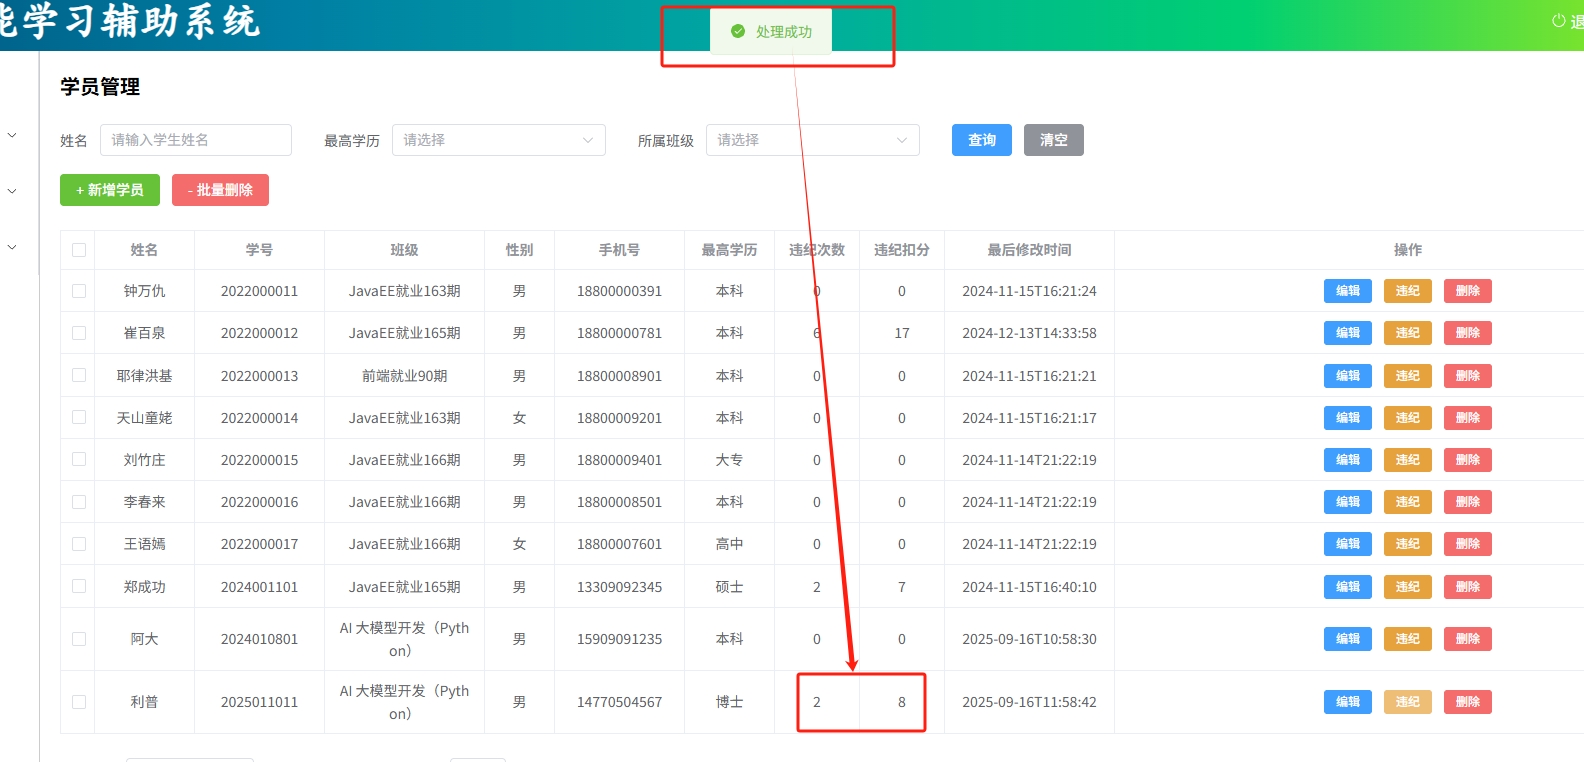Image resolution: width=1584 pixels, height=762 pixels.
Task: Click the 违纪扣分 column header
Action: 901,250
